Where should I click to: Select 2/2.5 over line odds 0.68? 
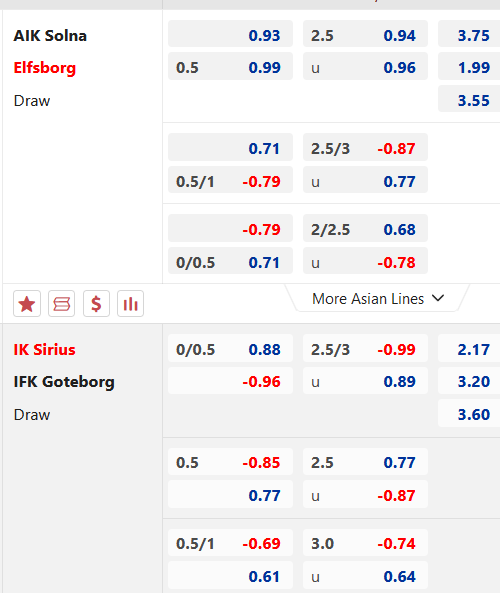(365, 230)
